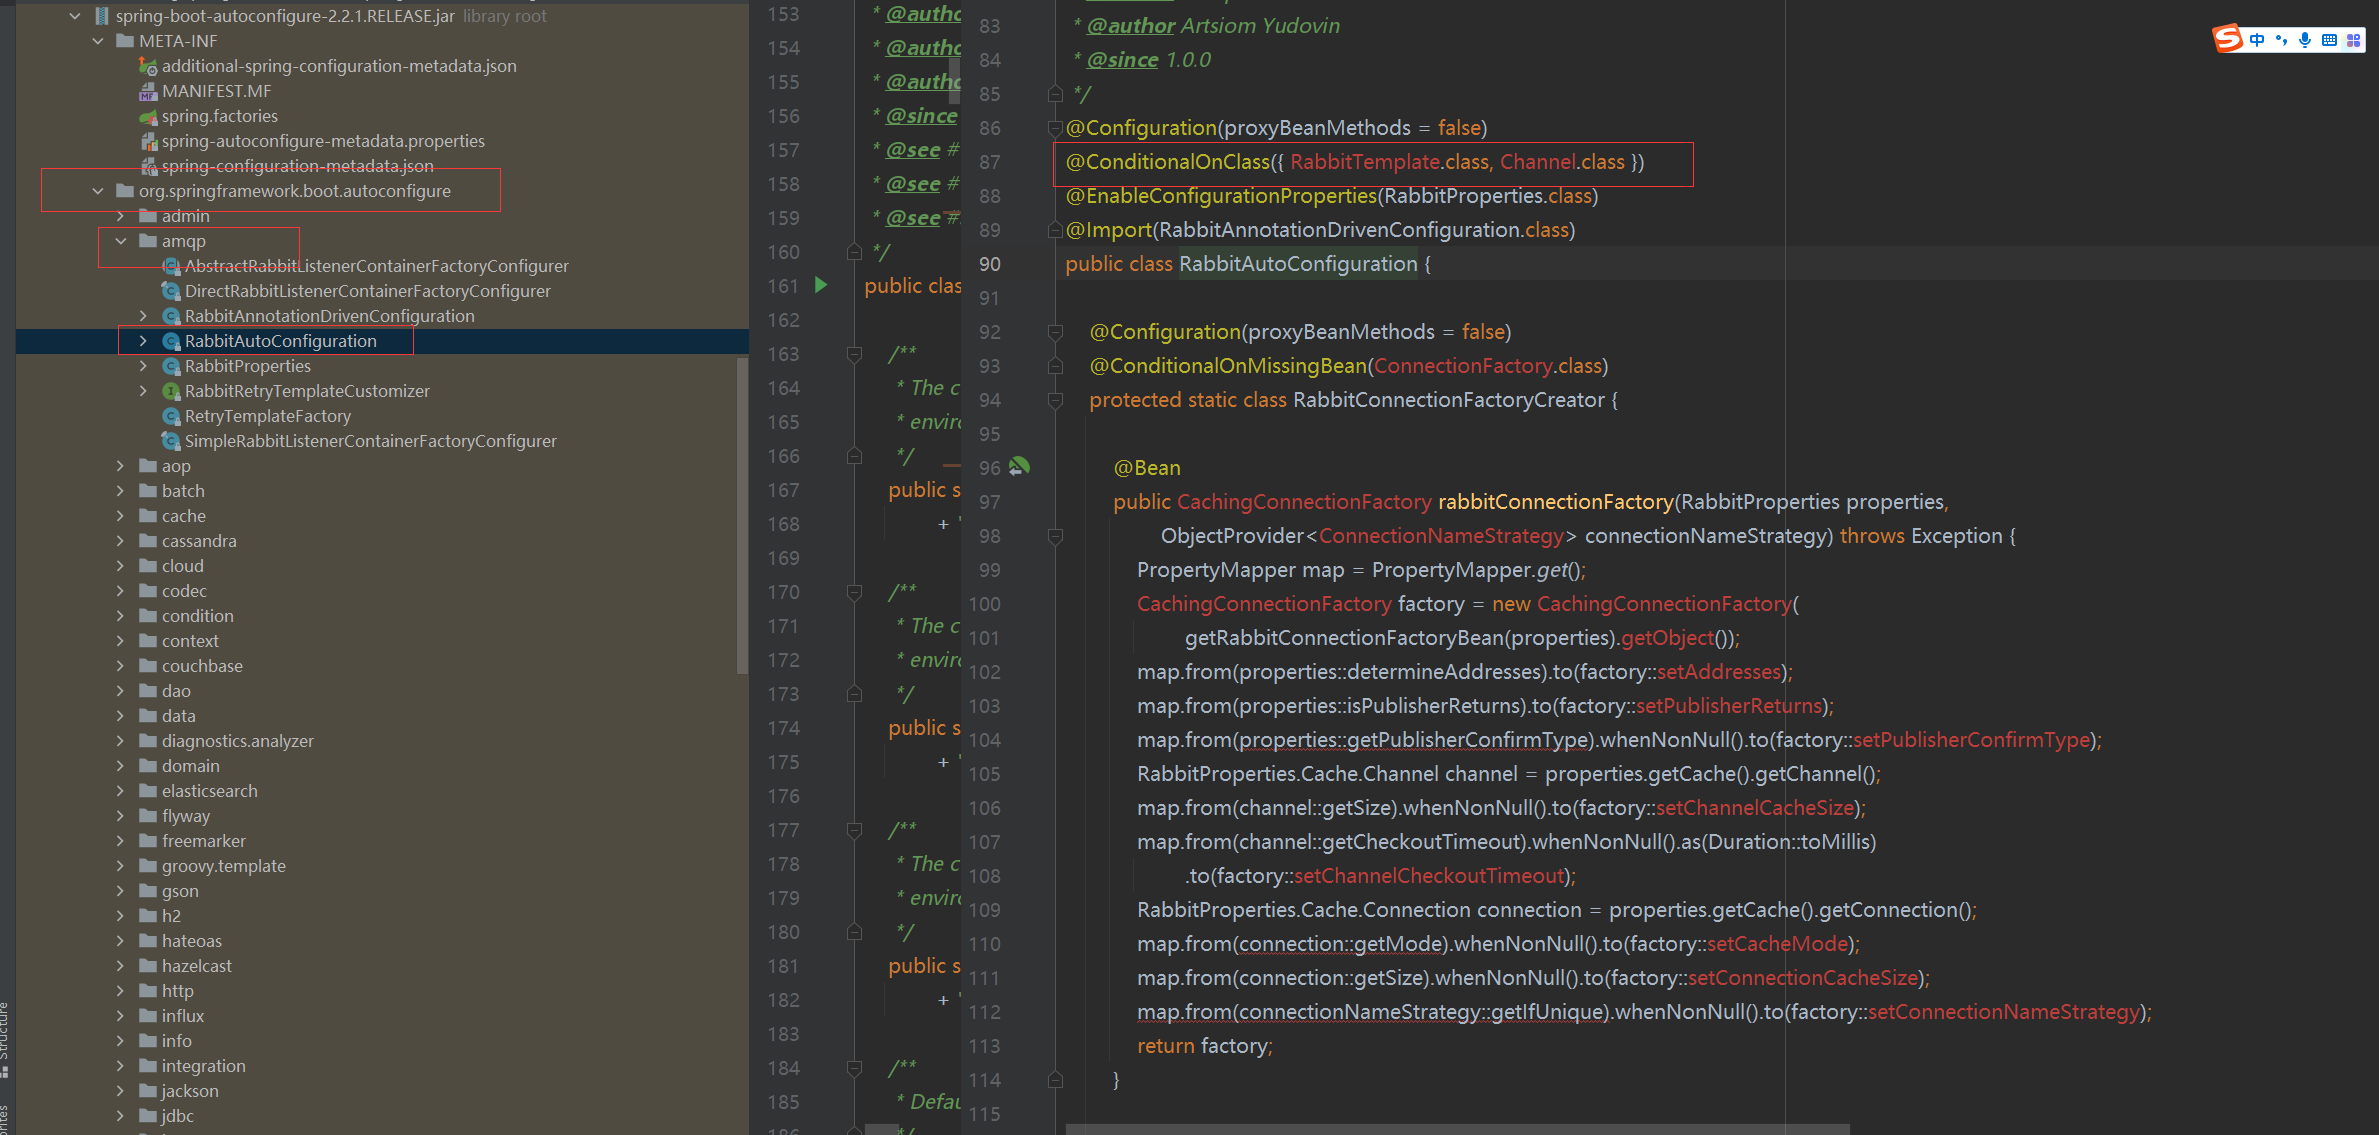Open the Sogou toolbox grid icon
This screenshot has height=1135, width=2379.
coord(2355,40)
